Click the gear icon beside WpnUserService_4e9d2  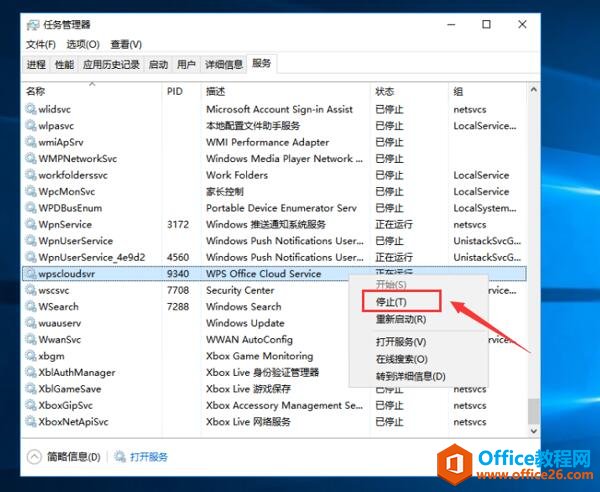(x=31, y=257)
